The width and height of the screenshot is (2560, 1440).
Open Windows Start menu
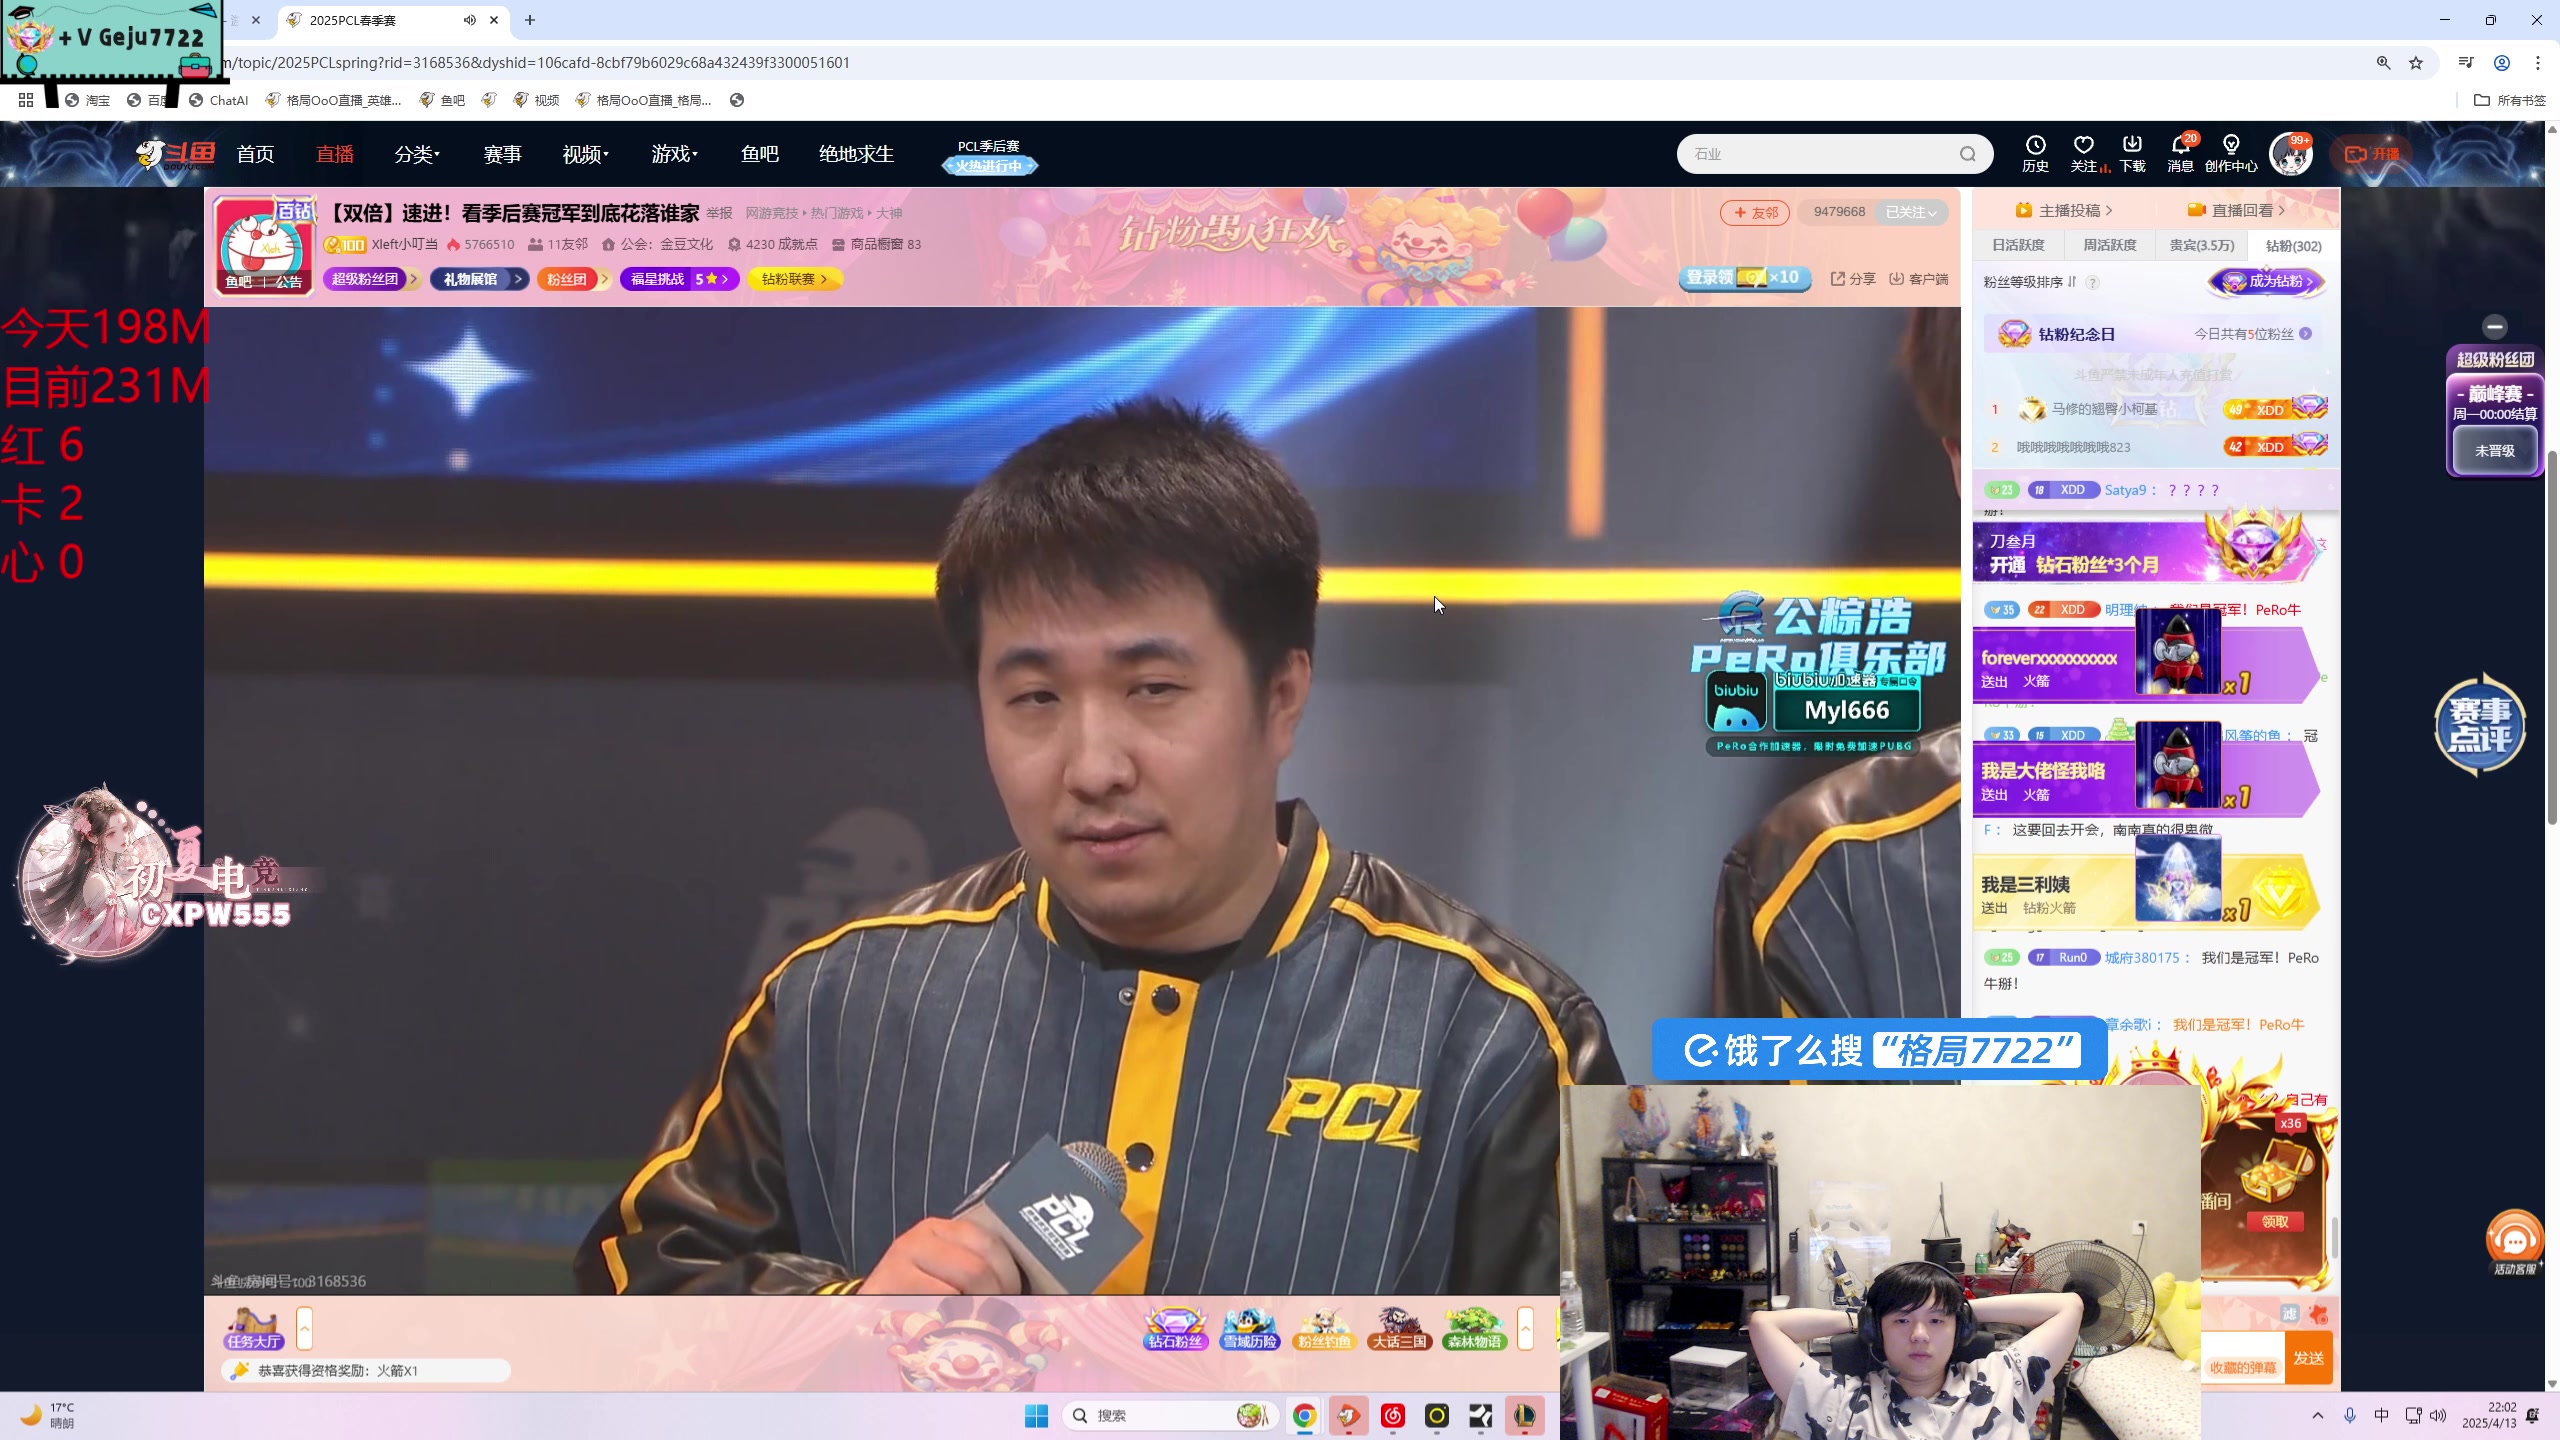[x=1036, y=1415]
